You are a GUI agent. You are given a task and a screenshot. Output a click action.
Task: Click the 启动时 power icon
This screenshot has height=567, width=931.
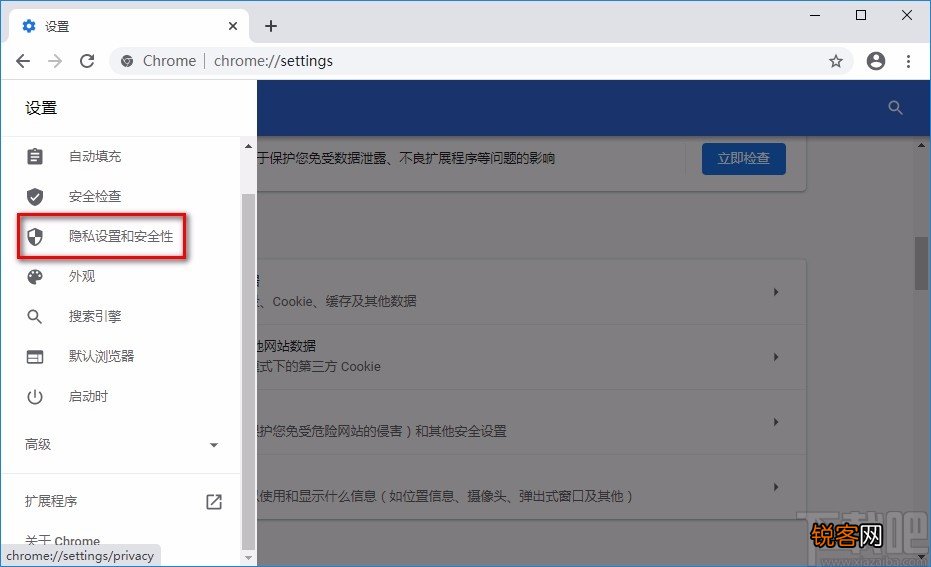(35, 397)
